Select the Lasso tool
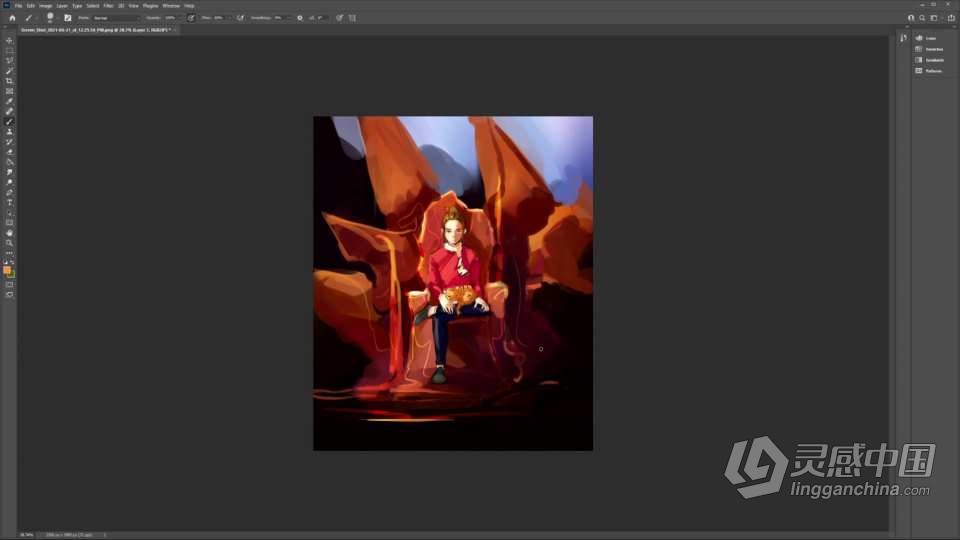This screenshot has width=960, height=540. 9,61
